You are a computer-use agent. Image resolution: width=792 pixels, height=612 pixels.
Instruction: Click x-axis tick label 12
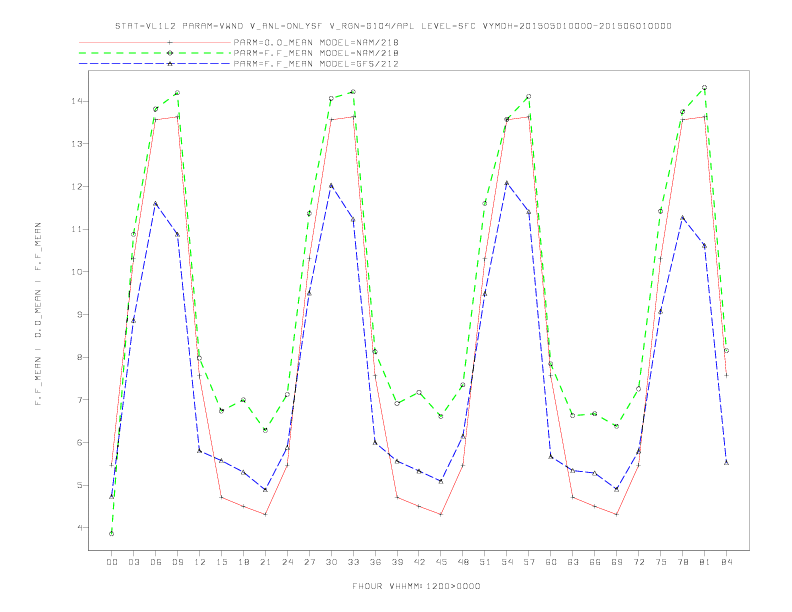pos(200,562)
